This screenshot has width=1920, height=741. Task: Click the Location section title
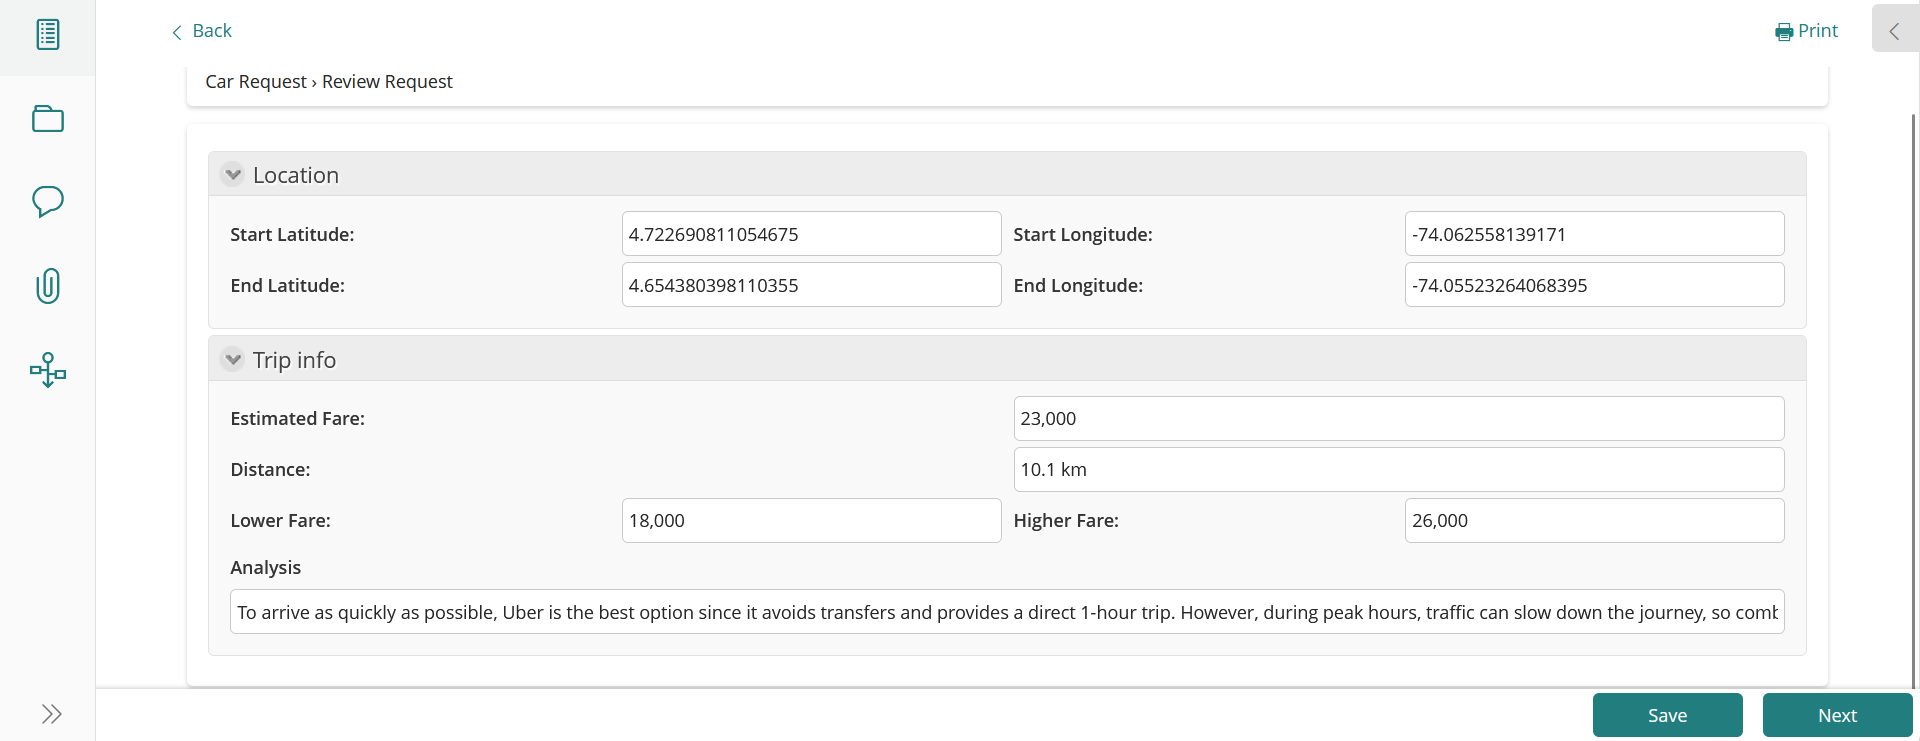click(296, 175)
